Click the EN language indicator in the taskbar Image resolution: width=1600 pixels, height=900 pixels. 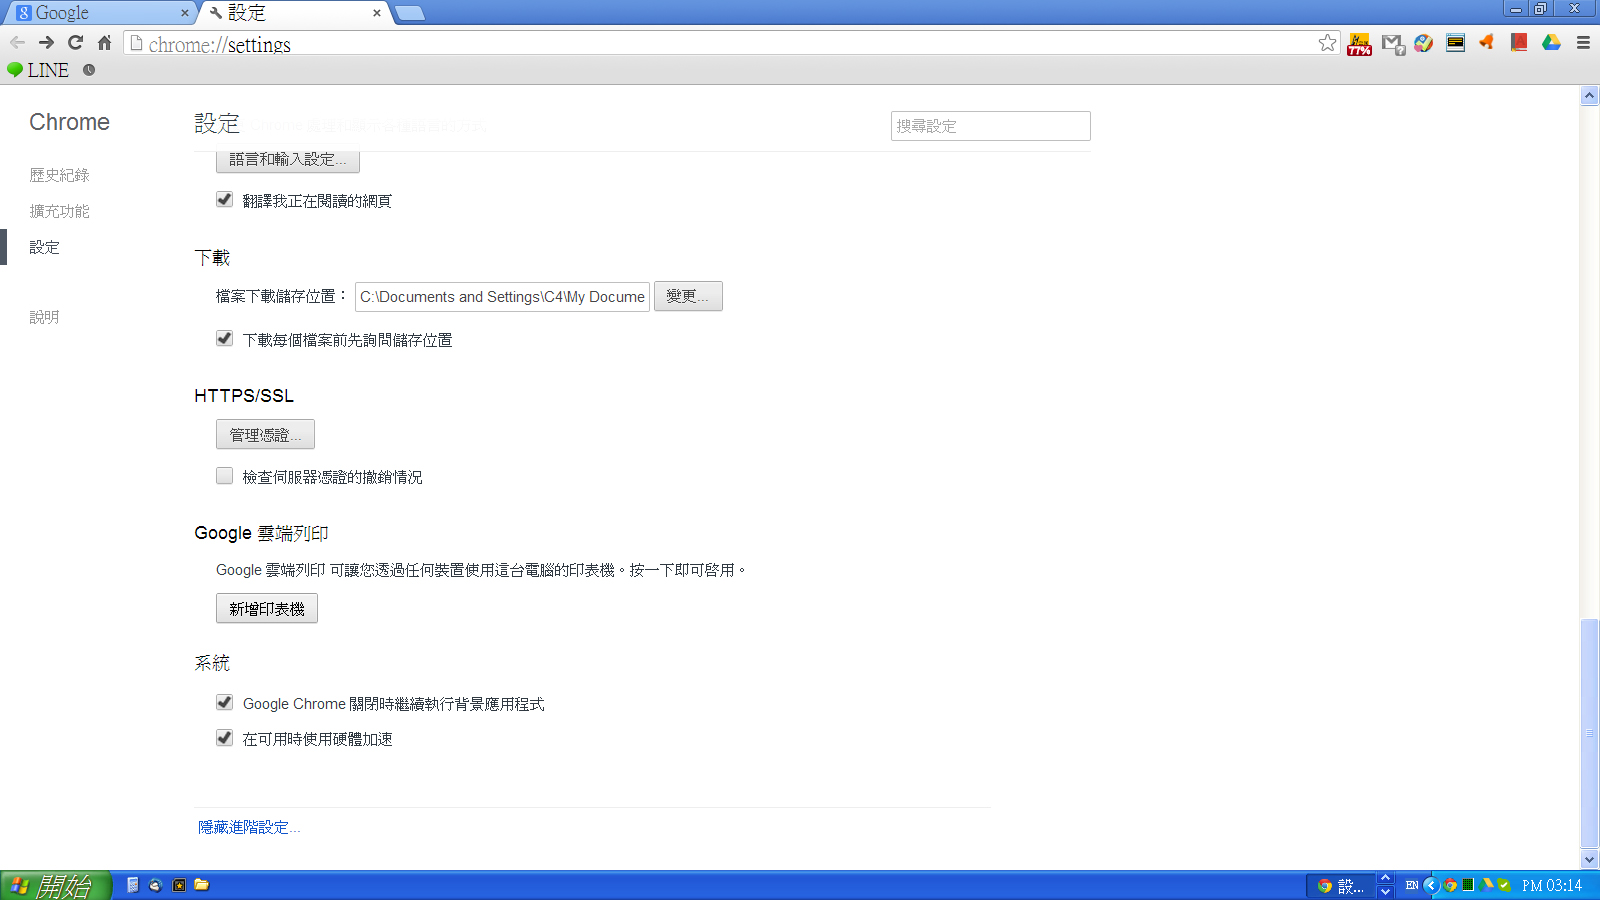1411,885
